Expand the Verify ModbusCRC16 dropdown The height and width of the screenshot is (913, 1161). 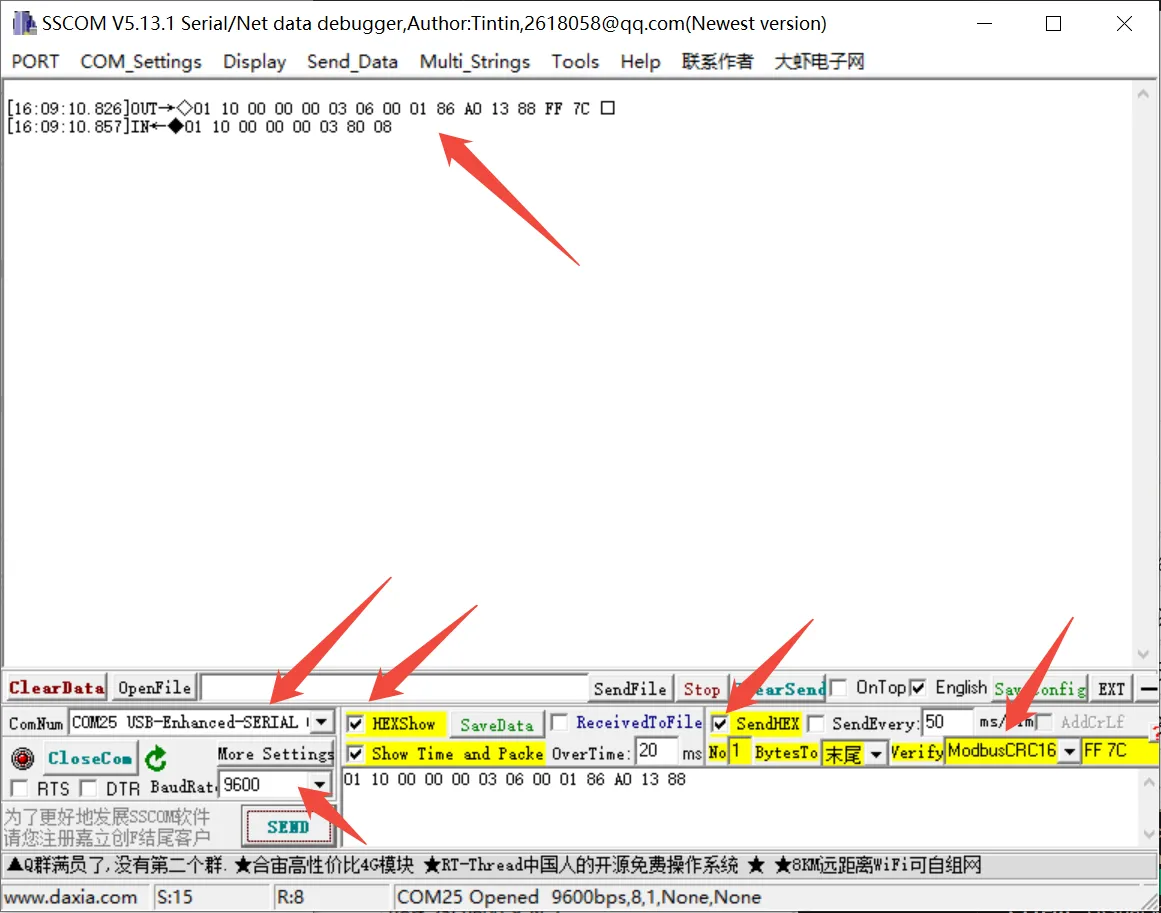(1070, 751)
